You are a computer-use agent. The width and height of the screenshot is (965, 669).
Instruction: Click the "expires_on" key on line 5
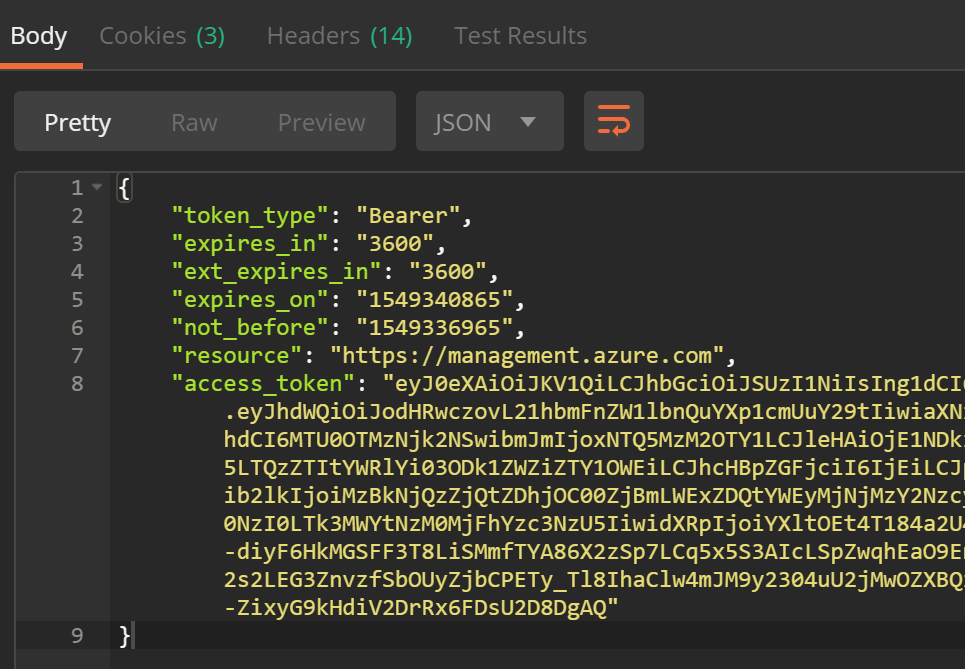pos(250,300)
